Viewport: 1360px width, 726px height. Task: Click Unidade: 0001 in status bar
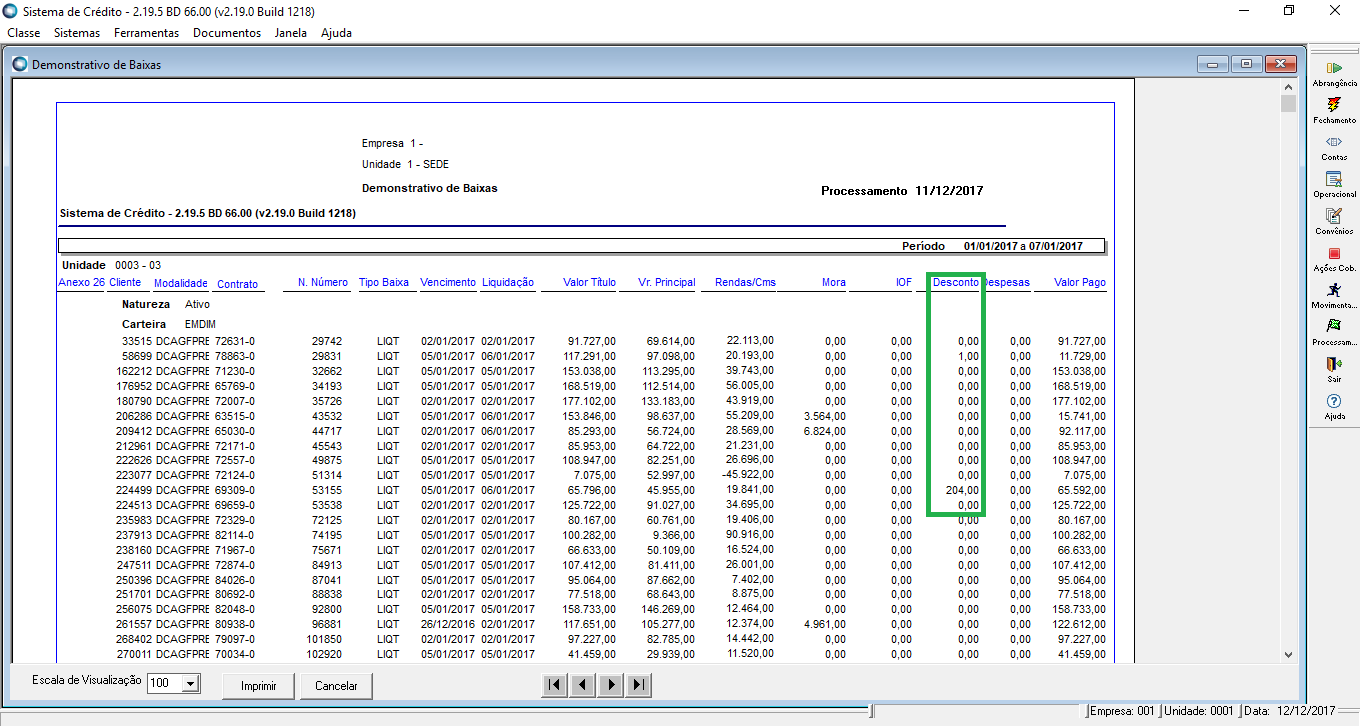pos(1199,711)
